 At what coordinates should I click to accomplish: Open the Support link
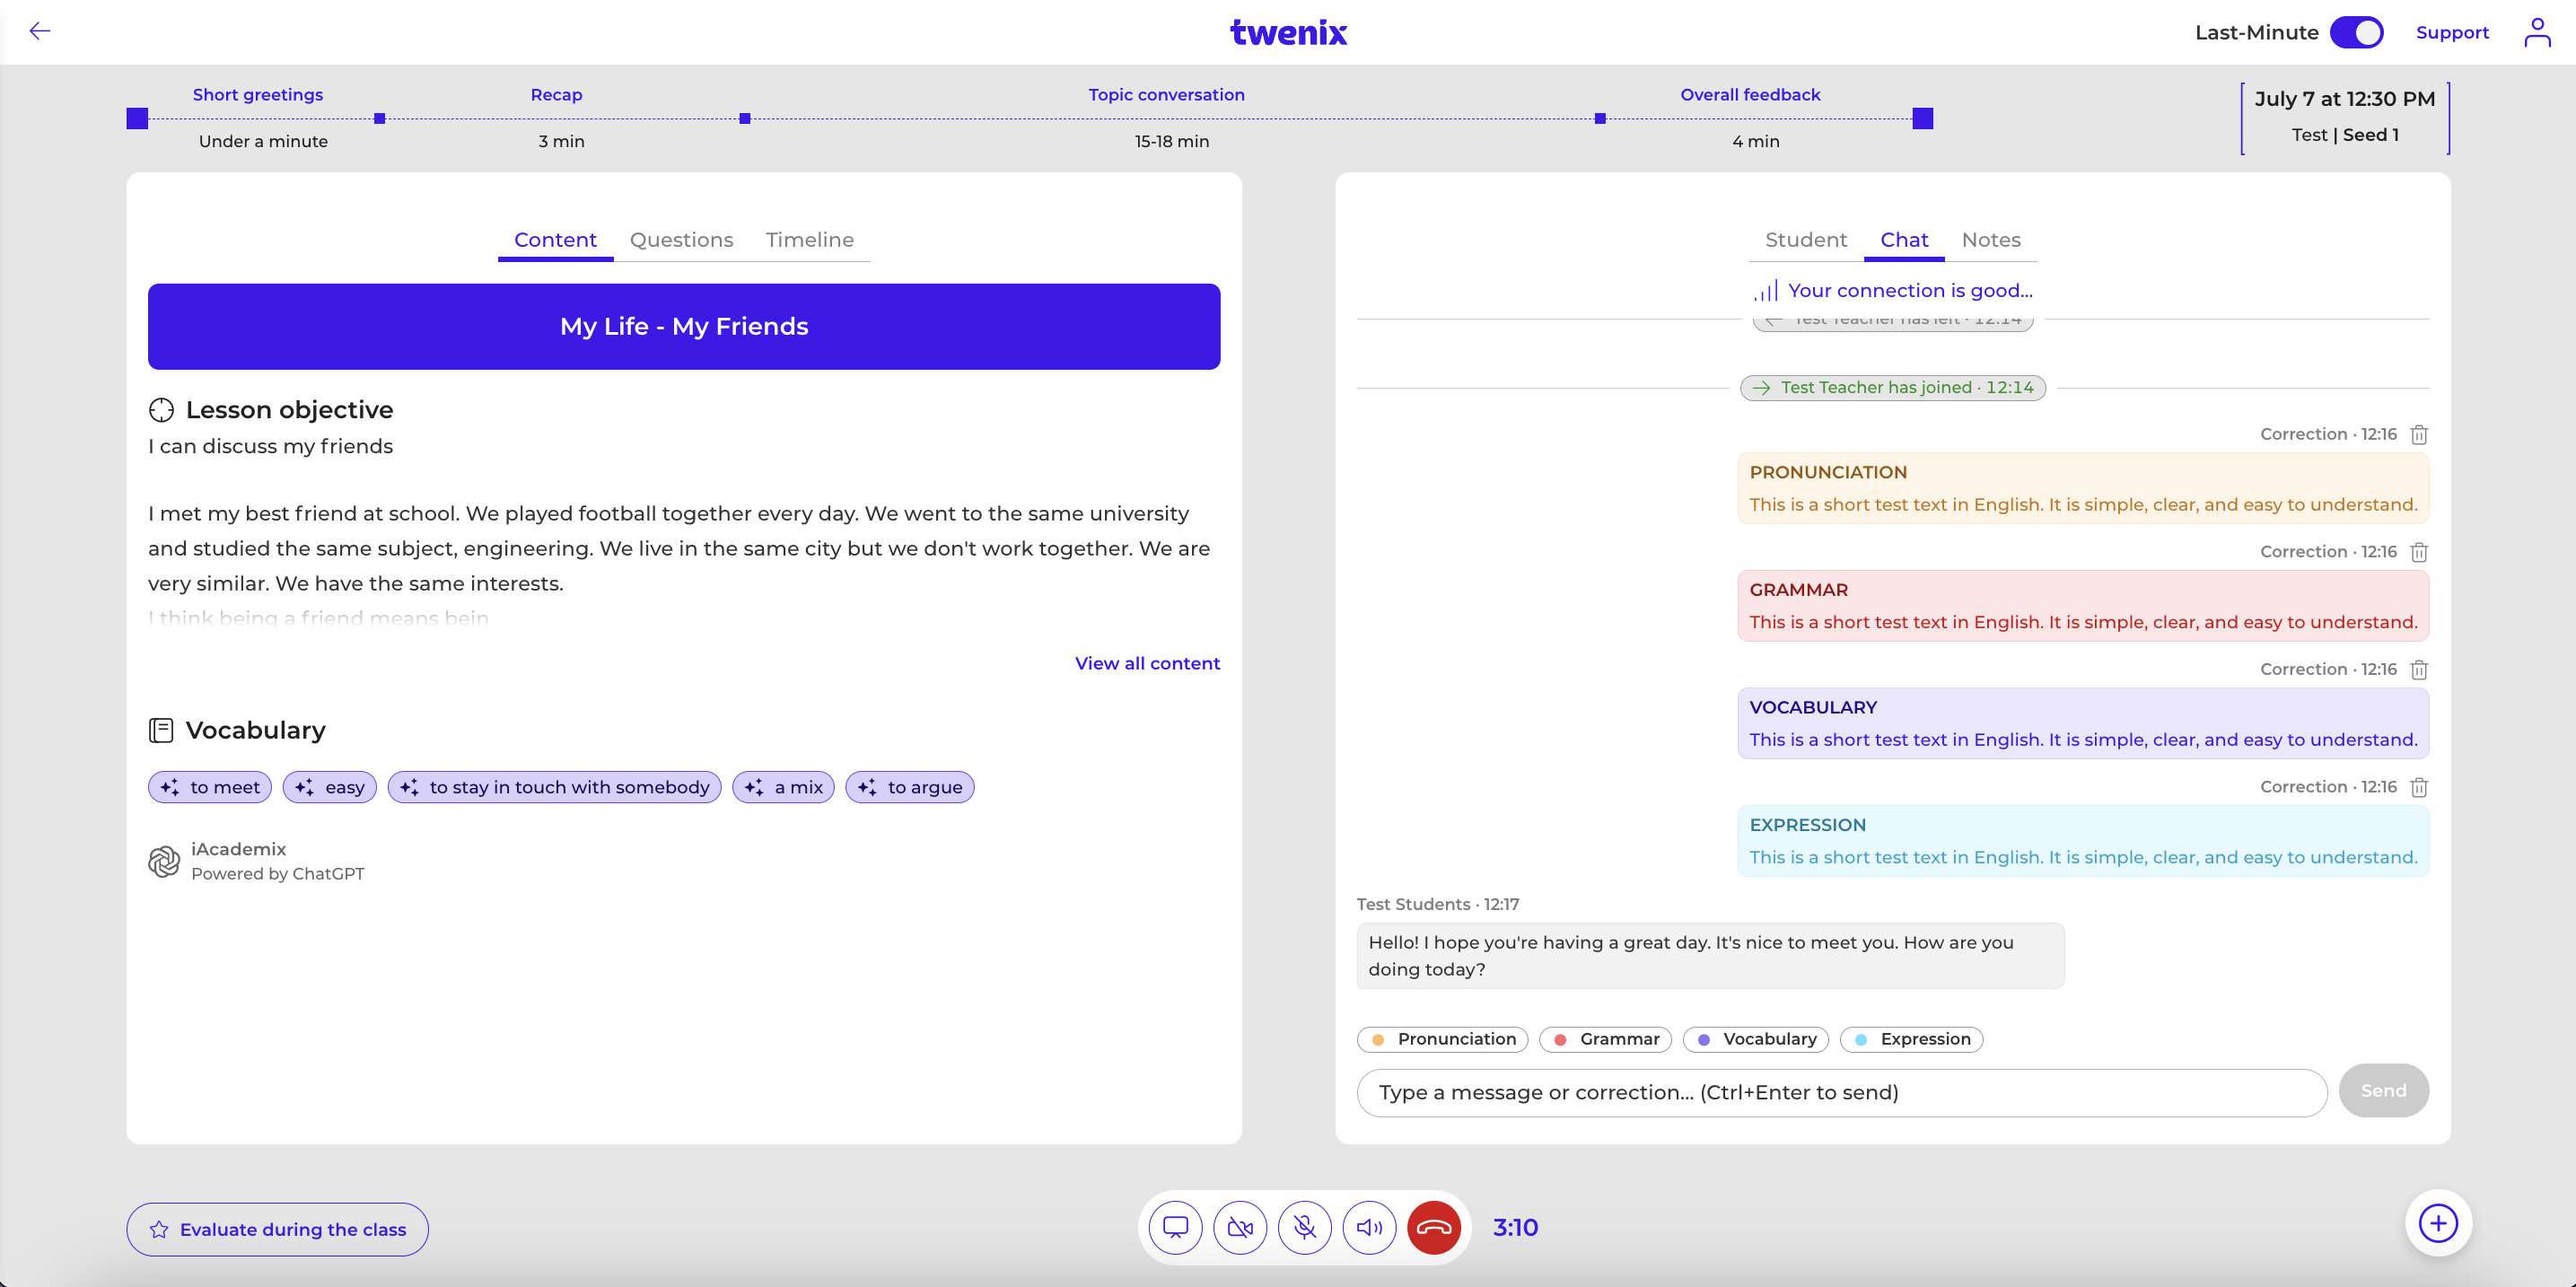[2452, 32]
